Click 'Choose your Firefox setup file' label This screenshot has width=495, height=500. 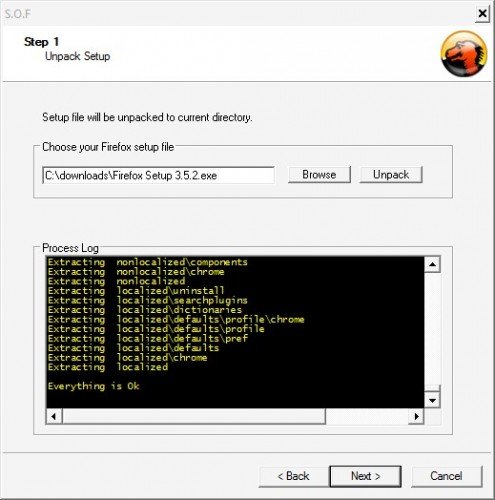click(108, 147)
